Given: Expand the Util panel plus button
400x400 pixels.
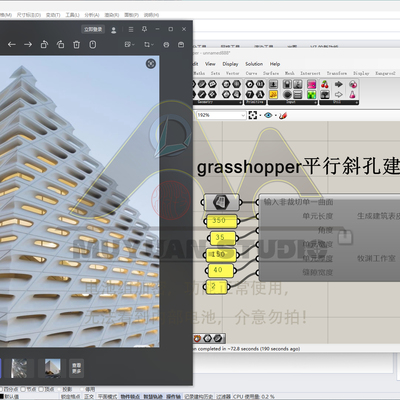Looking at the screenshot, I should [356, 103].
